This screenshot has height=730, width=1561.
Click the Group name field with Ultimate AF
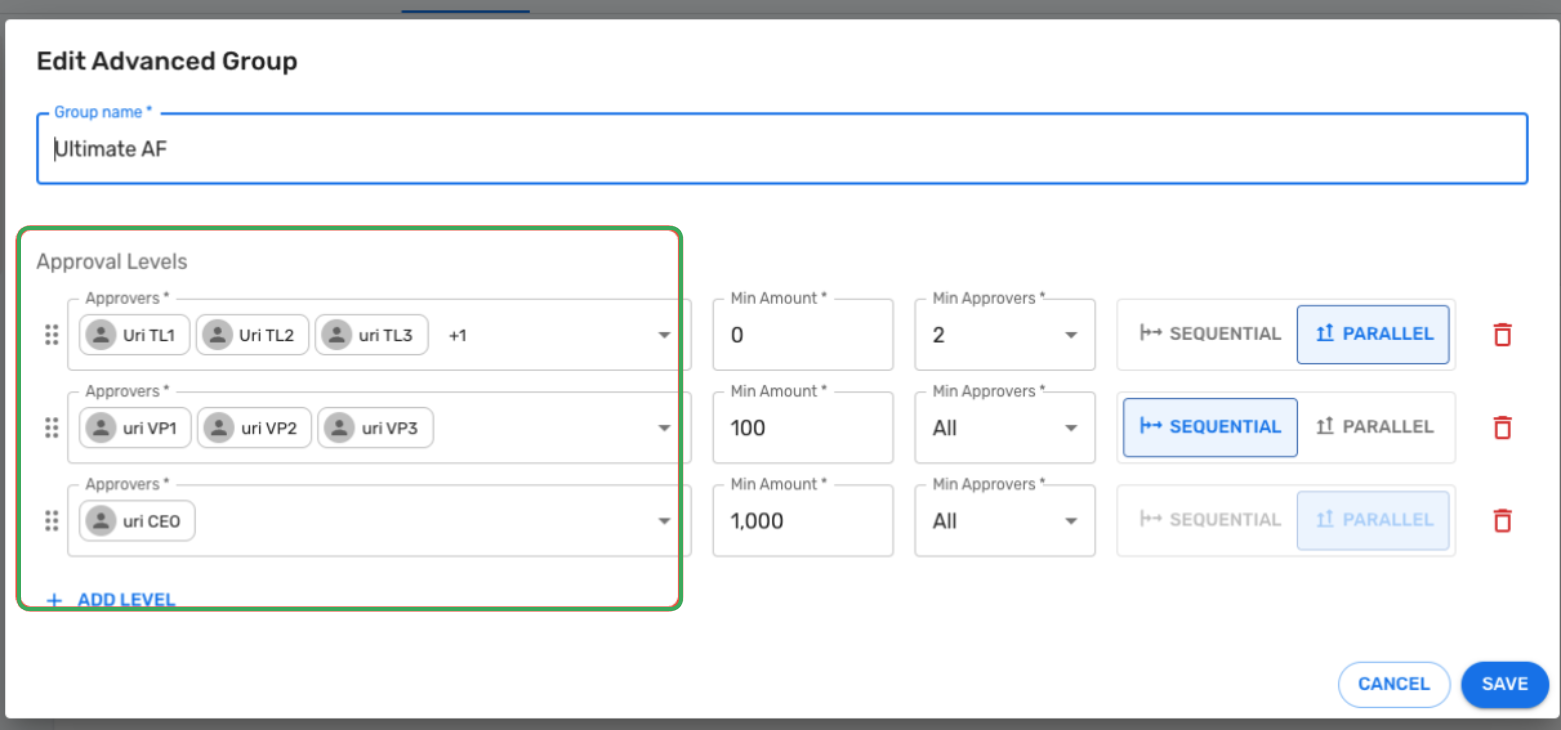782,149
